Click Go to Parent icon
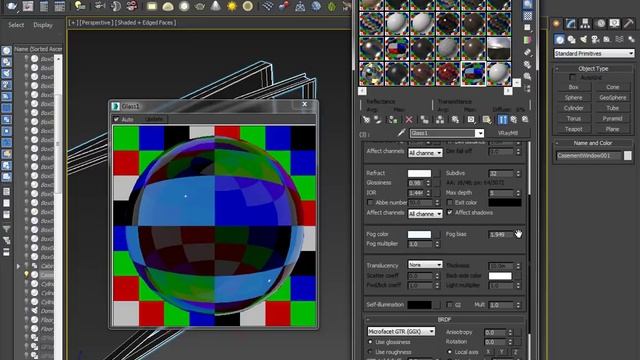 tap(513, 120)
